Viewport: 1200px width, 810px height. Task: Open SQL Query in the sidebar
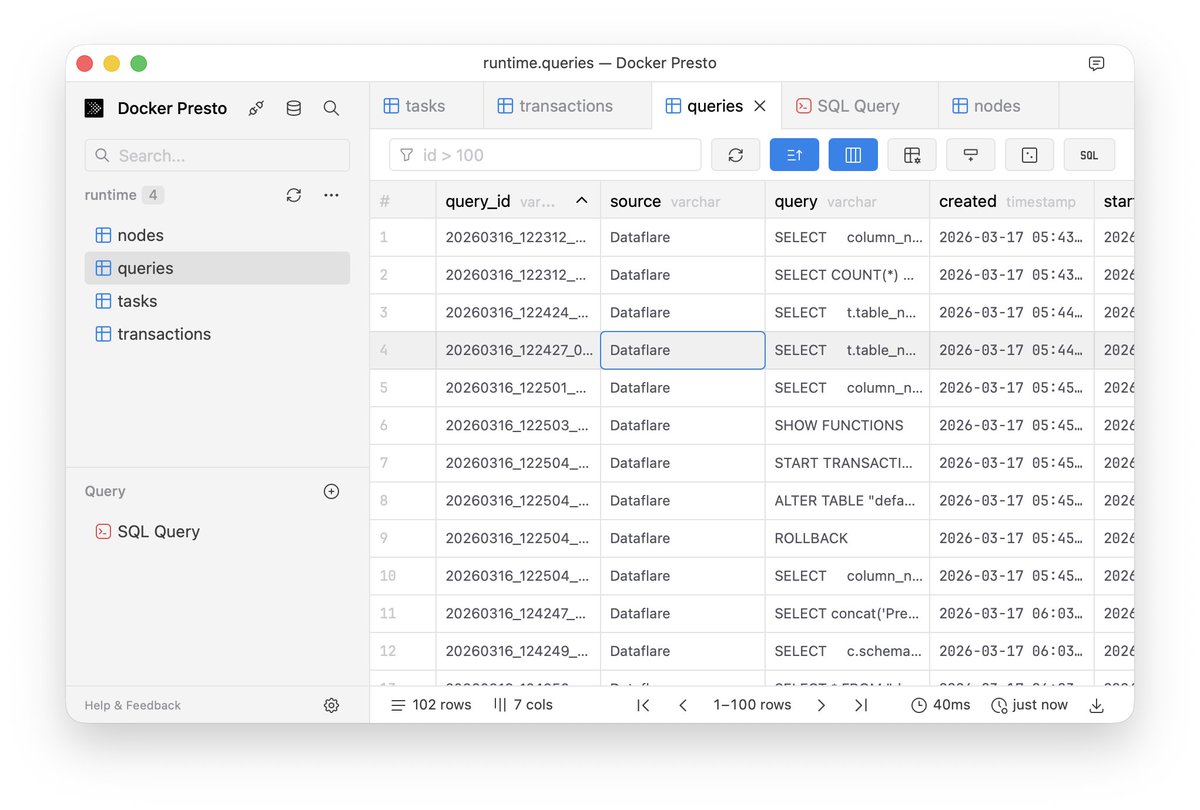coord(217,531)
